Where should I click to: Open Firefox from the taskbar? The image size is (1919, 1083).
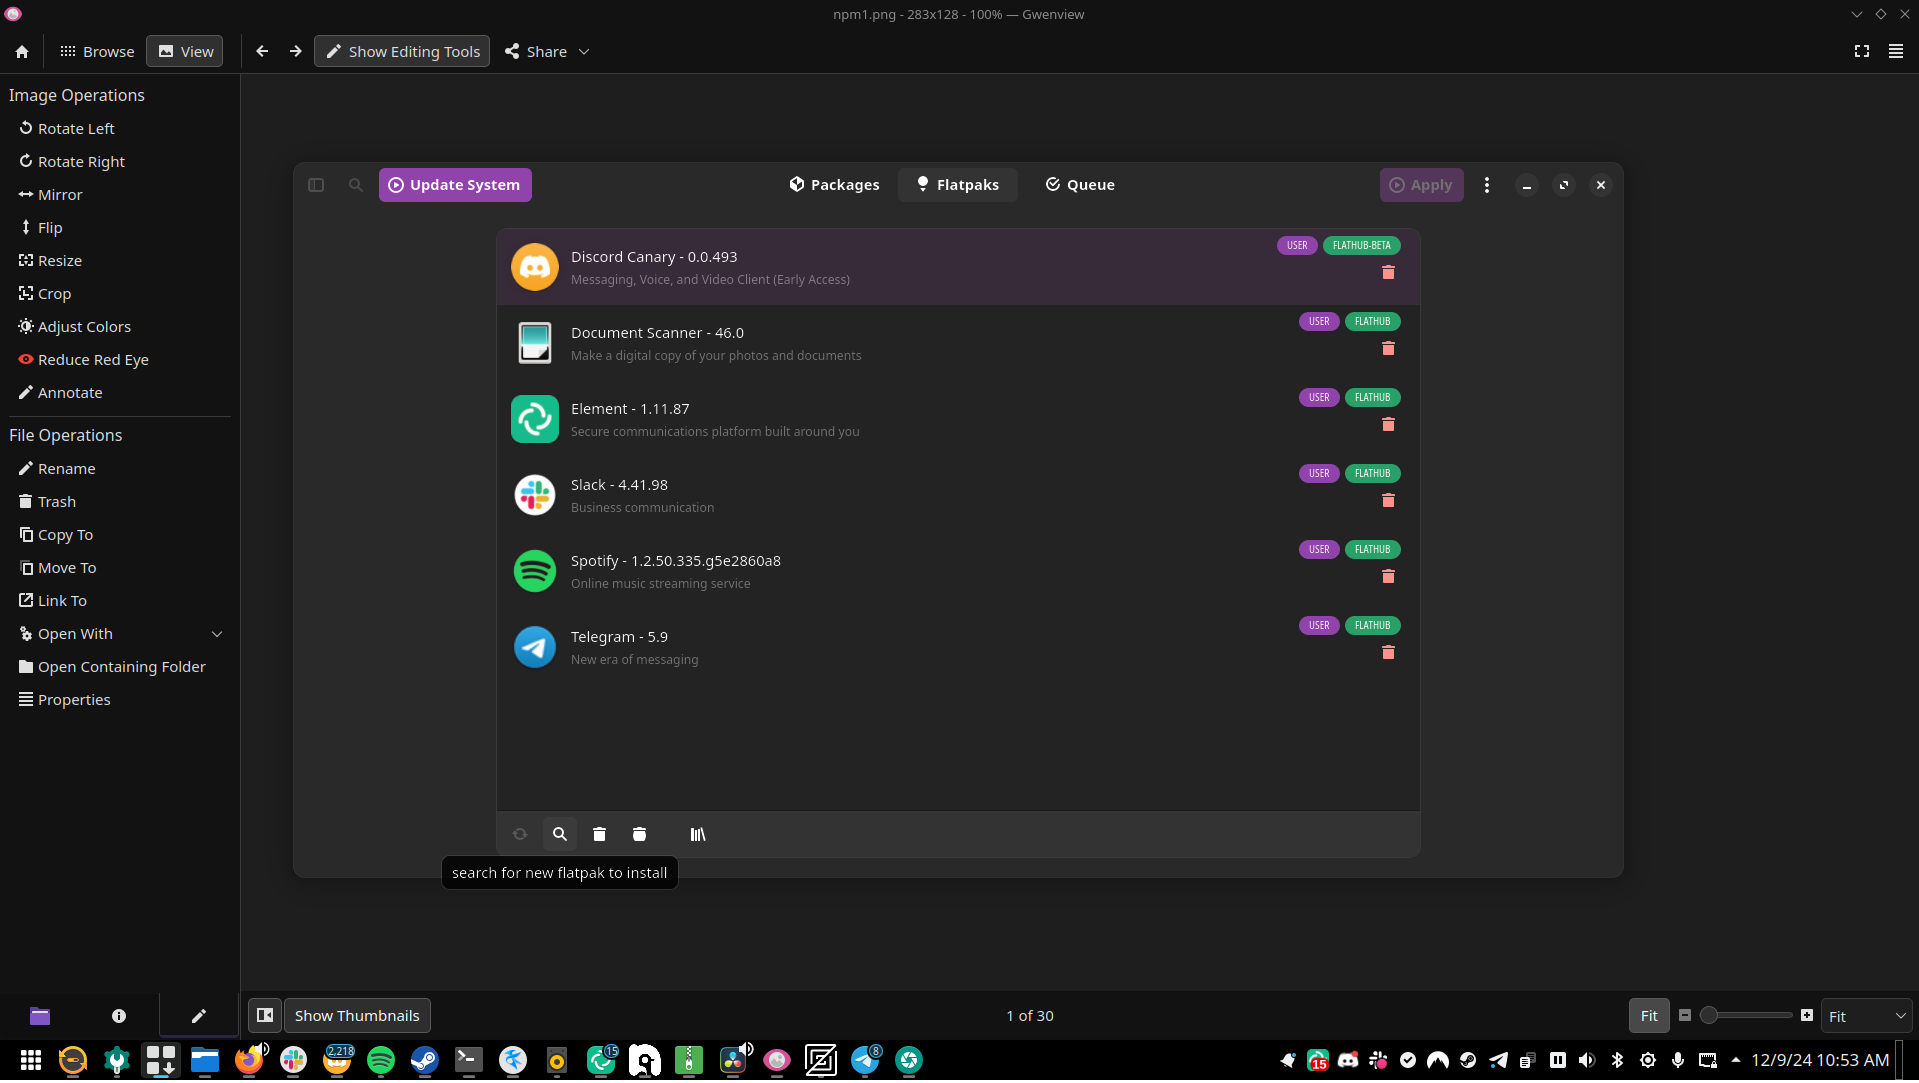[x=249, y=1061]
